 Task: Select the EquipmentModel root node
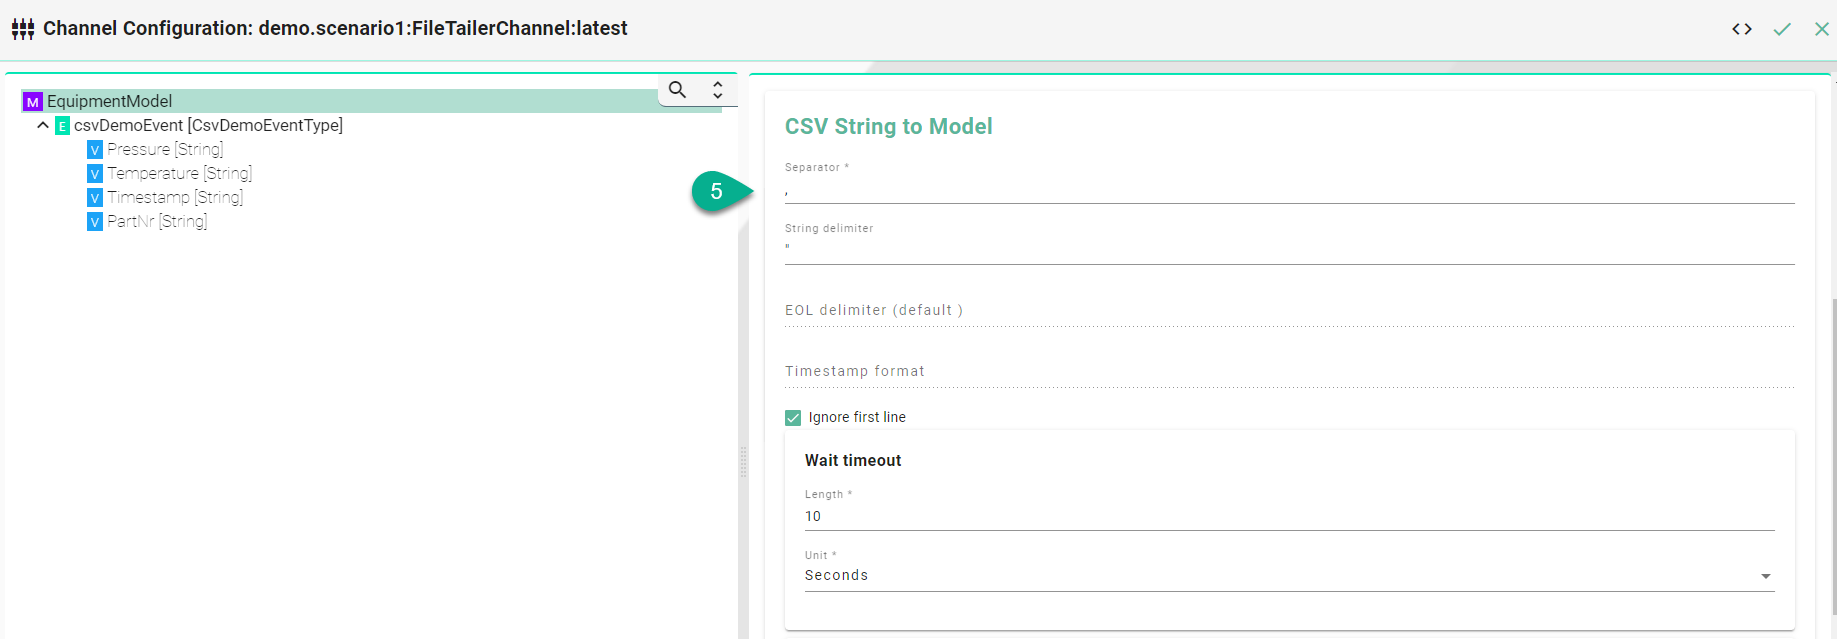tap(109, 101)
